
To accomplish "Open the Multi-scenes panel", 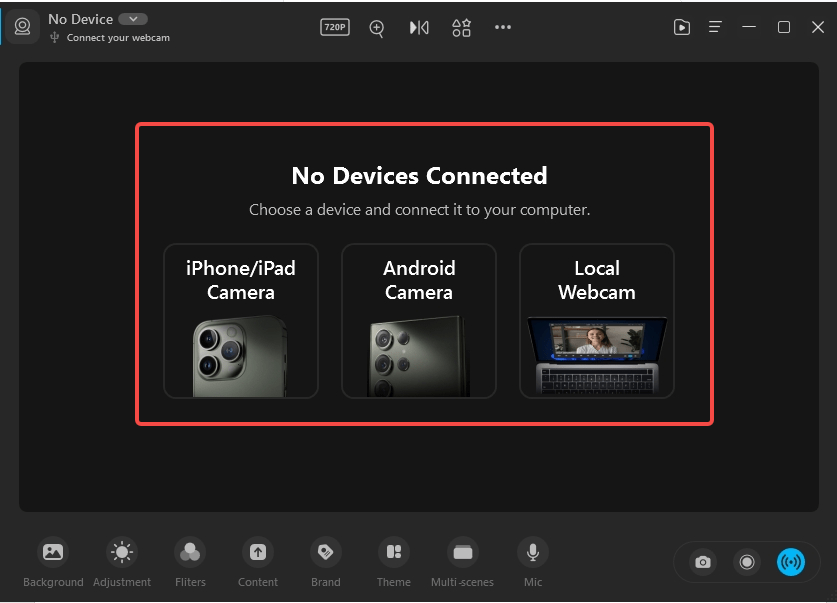I will coord(461,551).
